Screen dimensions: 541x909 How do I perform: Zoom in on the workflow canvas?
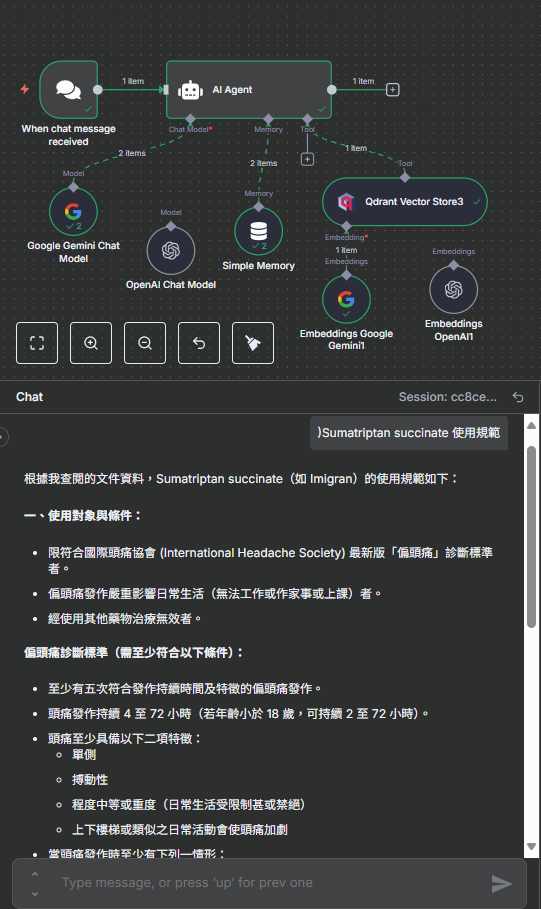(91, 343)
